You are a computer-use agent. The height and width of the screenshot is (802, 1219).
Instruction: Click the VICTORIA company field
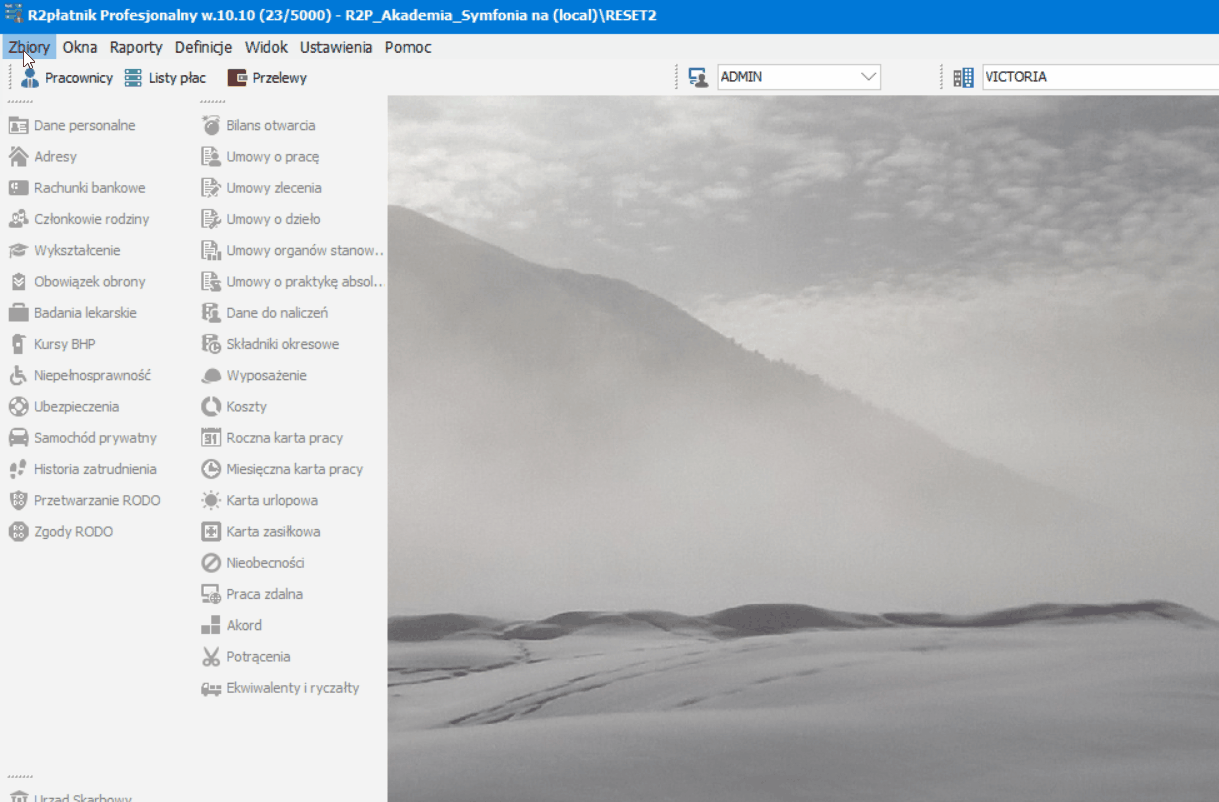point(1100,77)
